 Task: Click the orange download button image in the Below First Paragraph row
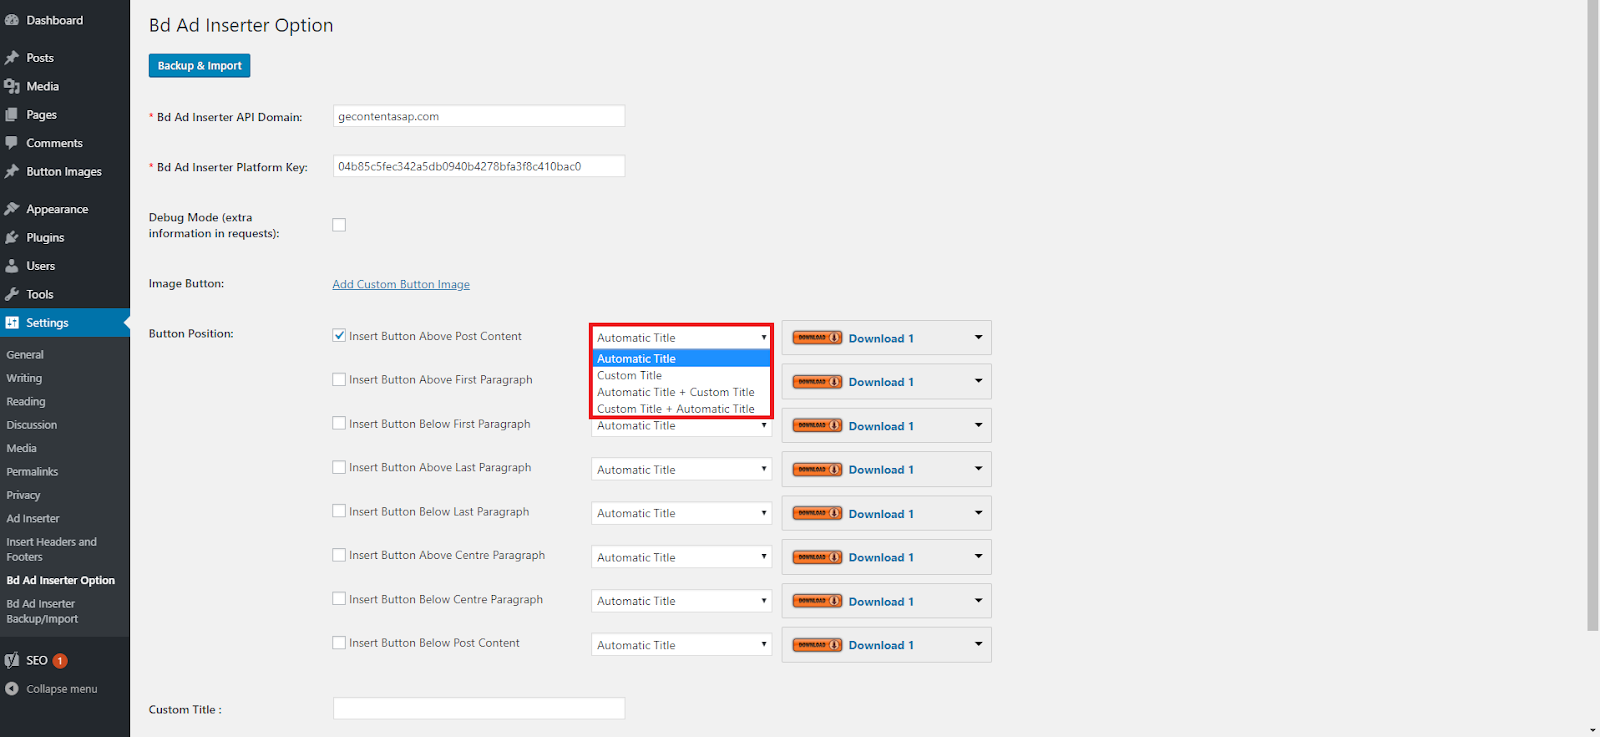pos(818,426)
